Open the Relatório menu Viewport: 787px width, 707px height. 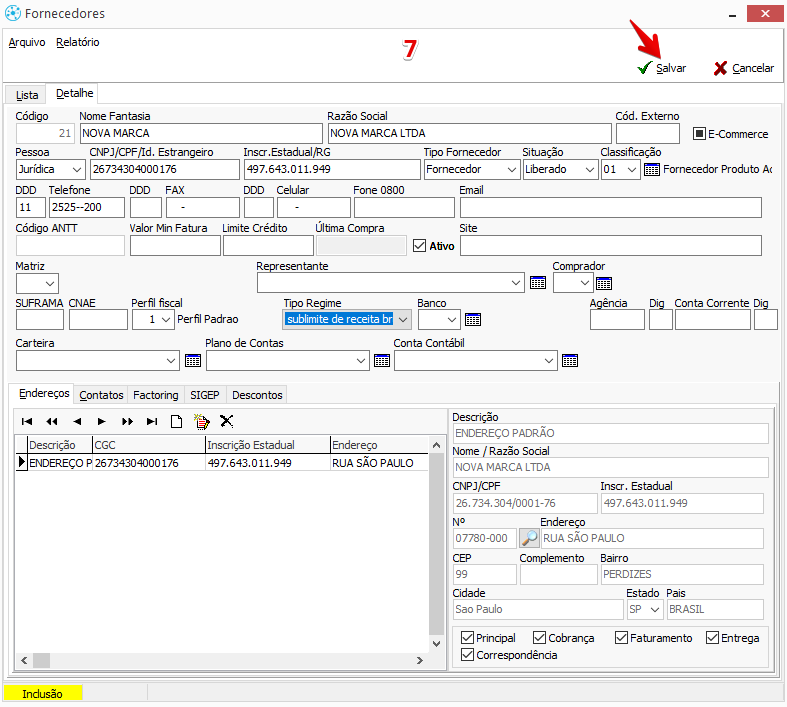click(77, 42)
